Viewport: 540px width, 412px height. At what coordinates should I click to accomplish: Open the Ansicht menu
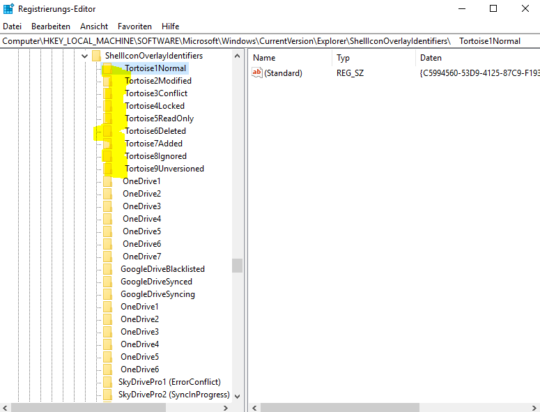pyautogui.click(x=94, y=27)
